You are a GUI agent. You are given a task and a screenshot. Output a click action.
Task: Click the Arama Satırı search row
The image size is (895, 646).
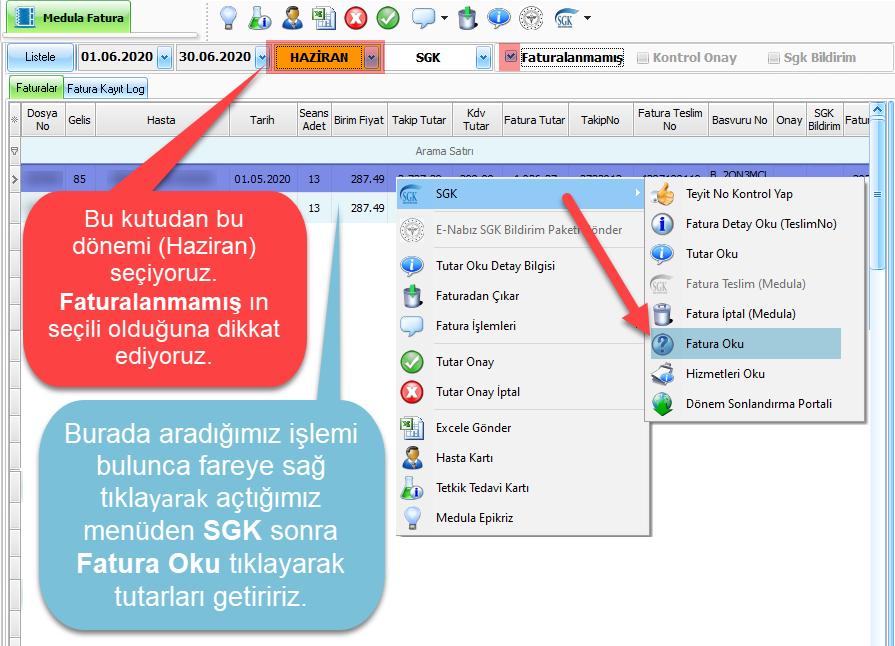[445, 151]
